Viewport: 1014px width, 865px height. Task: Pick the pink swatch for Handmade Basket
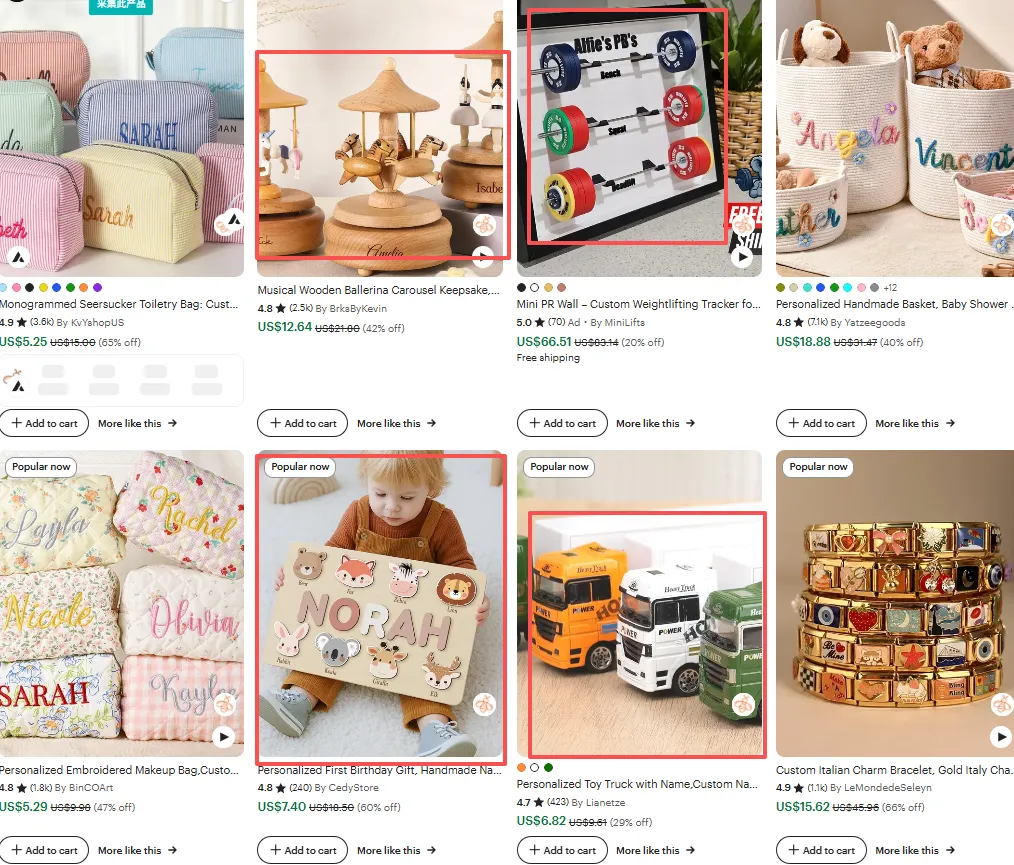tap(861, 288)
